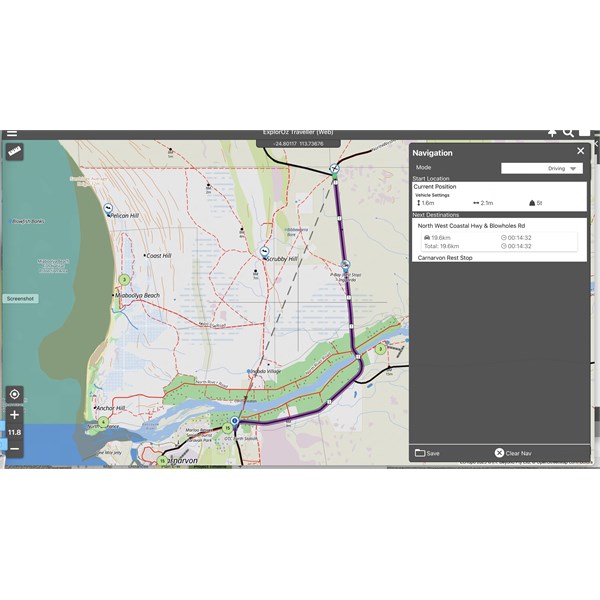Select the ruler measure tool
The image size is (600, 600).
(x=15, y=152)
